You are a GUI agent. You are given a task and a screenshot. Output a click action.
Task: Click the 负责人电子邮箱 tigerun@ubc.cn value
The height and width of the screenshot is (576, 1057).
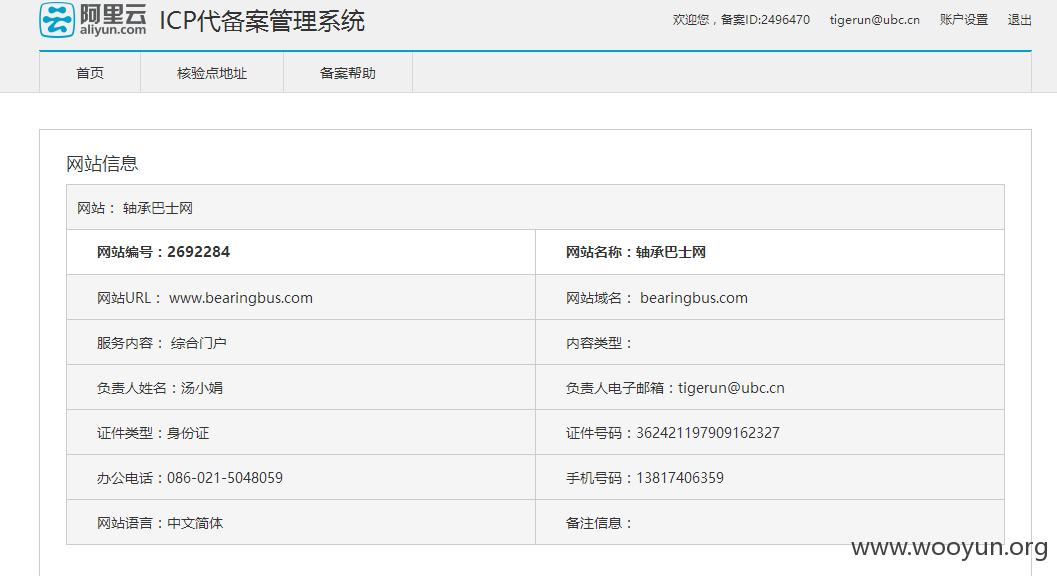[x=731, y=388]
